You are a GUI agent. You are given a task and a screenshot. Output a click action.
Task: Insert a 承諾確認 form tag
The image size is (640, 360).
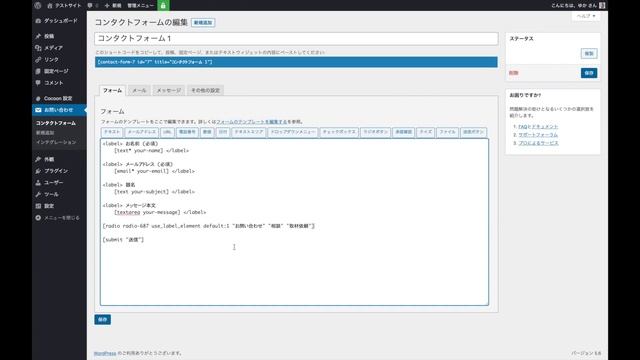[x=403, y=132]
